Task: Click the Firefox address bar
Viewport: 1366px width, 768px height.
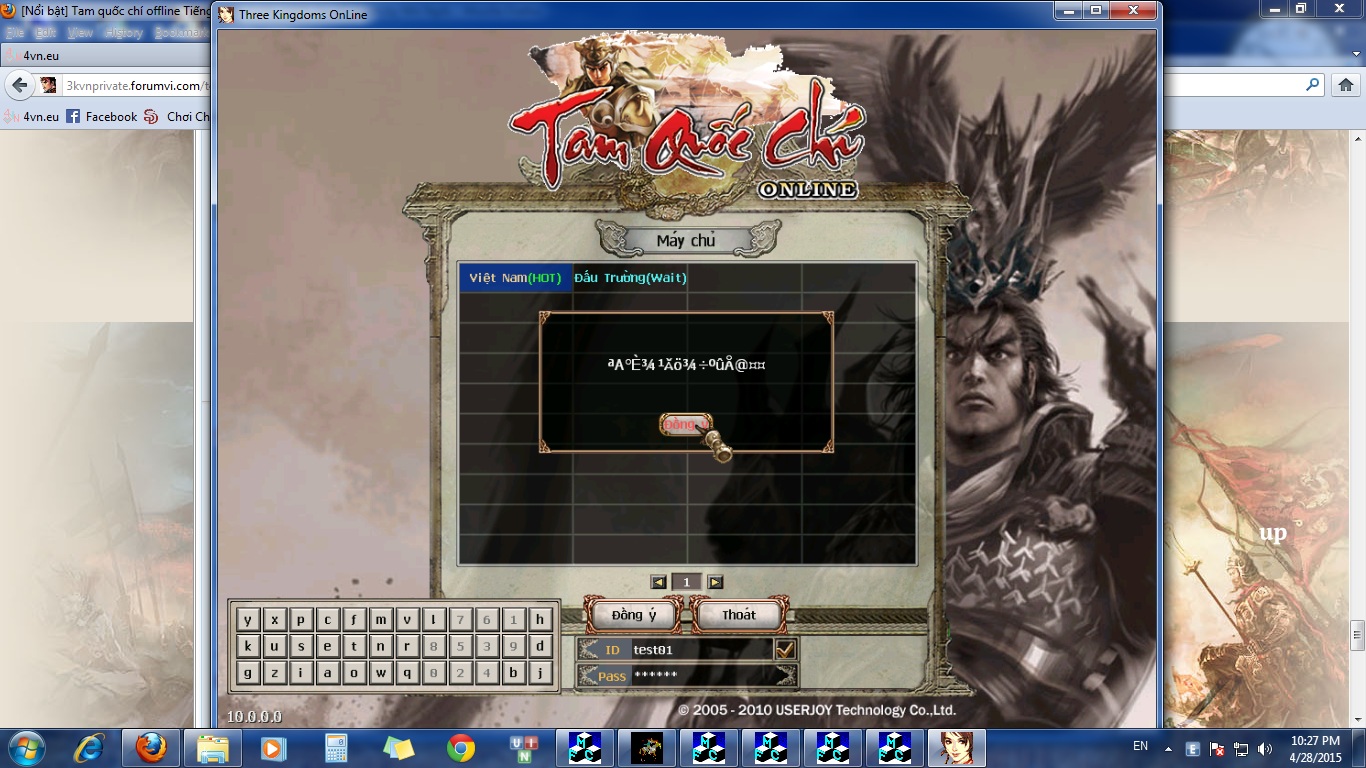Action: point(135,86)
